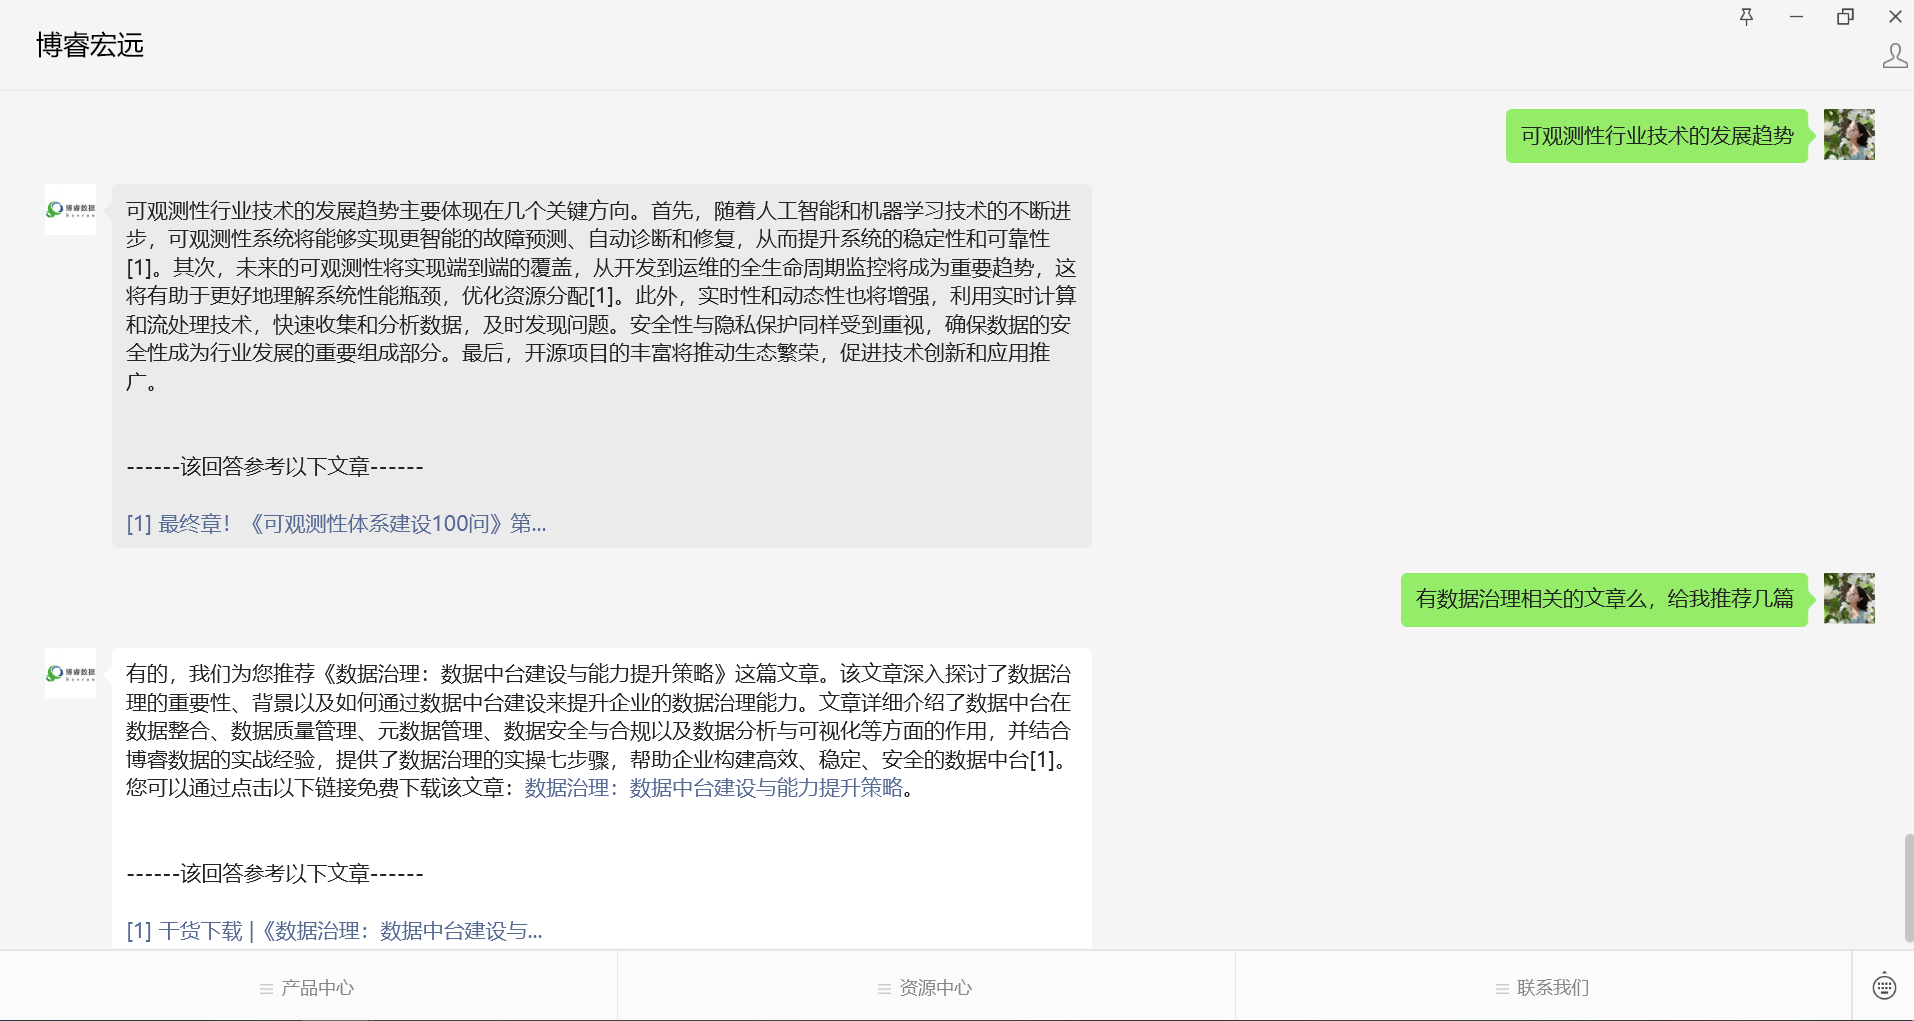This screenshot has width=1914, height=1021.
Task: Select the green message 可观测性行业技术的发展趋势
Action: 1656,136
